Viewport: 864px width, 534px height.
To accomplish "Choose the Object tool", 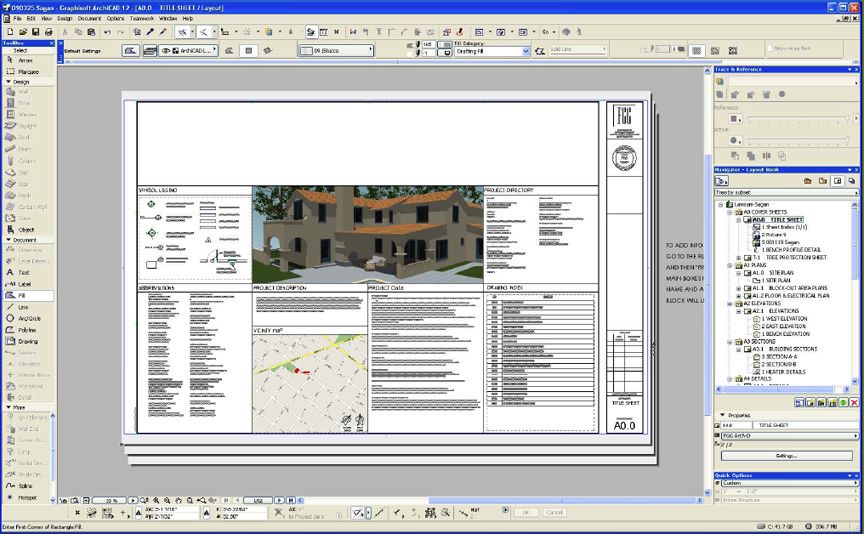I will pos(26,229).
